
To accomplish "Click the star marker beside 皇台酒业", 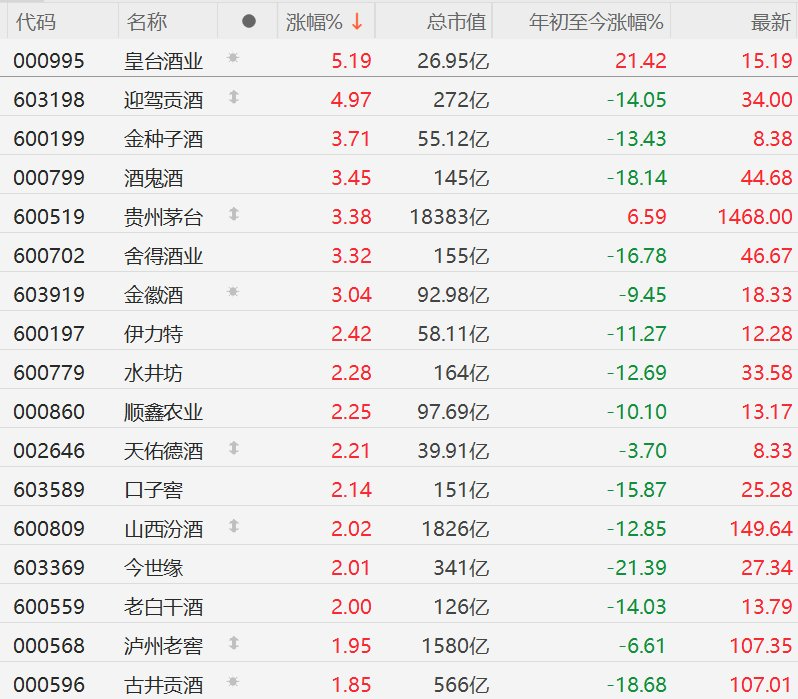I will (x=234, y=59).
